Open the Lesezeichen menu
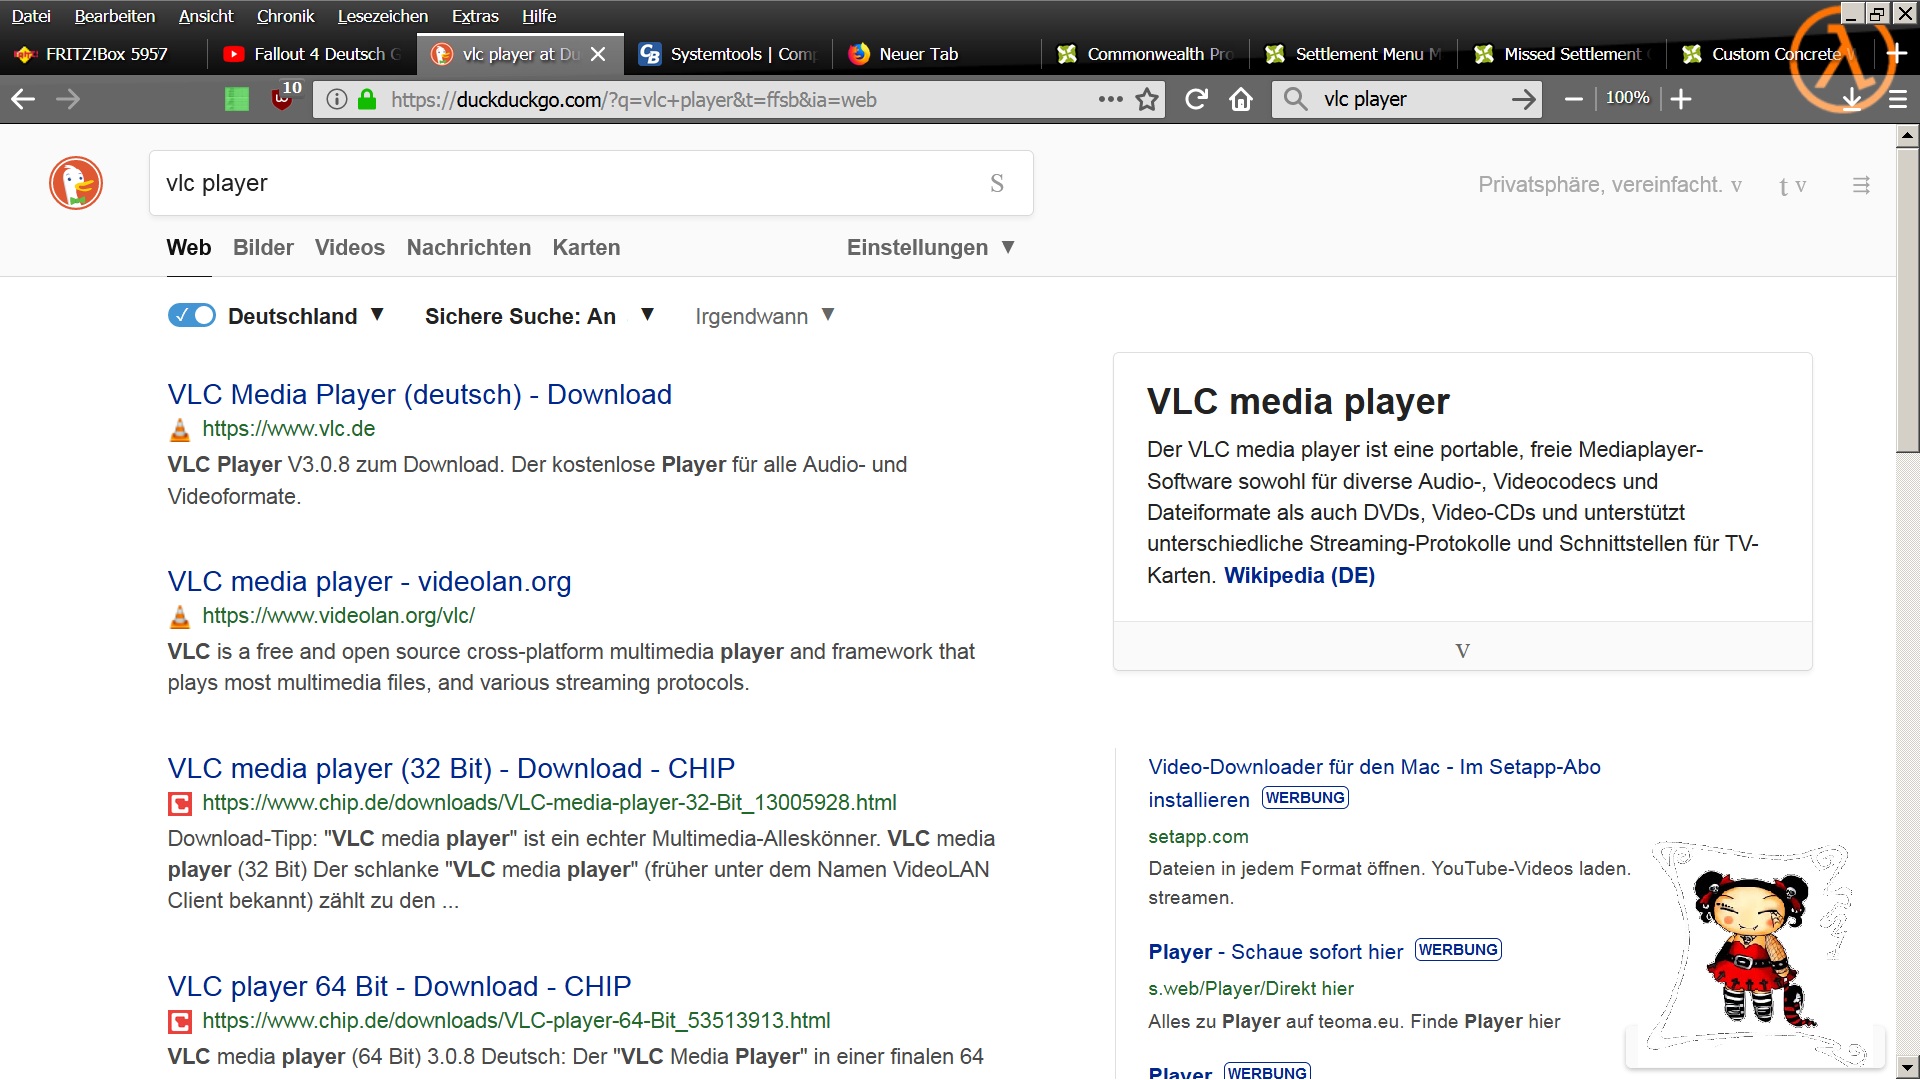This screenshot has height=1080, width=1920. click(382, 16)
